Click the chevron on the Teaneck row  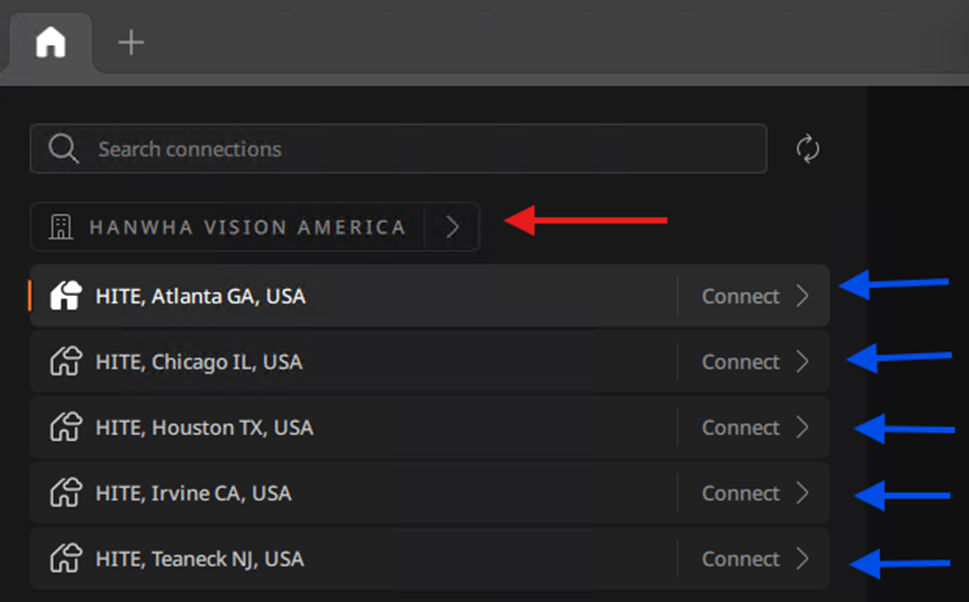[803, 558]
